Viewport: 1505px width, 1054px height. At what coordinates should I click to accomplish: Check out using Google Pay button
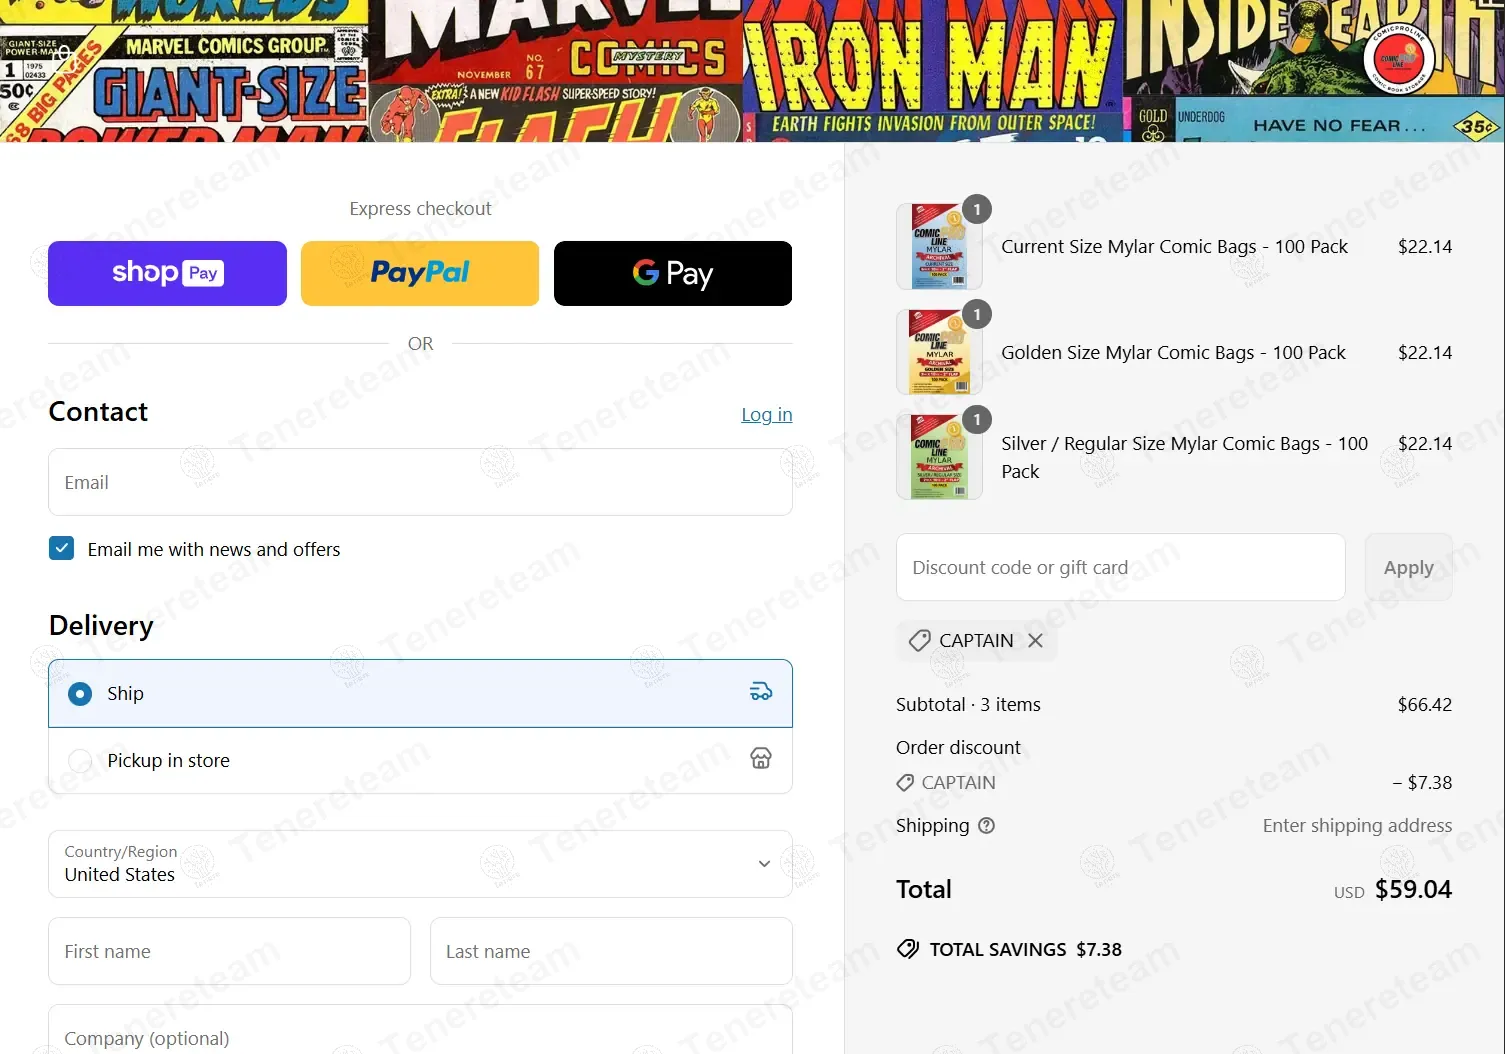[673, 273]
